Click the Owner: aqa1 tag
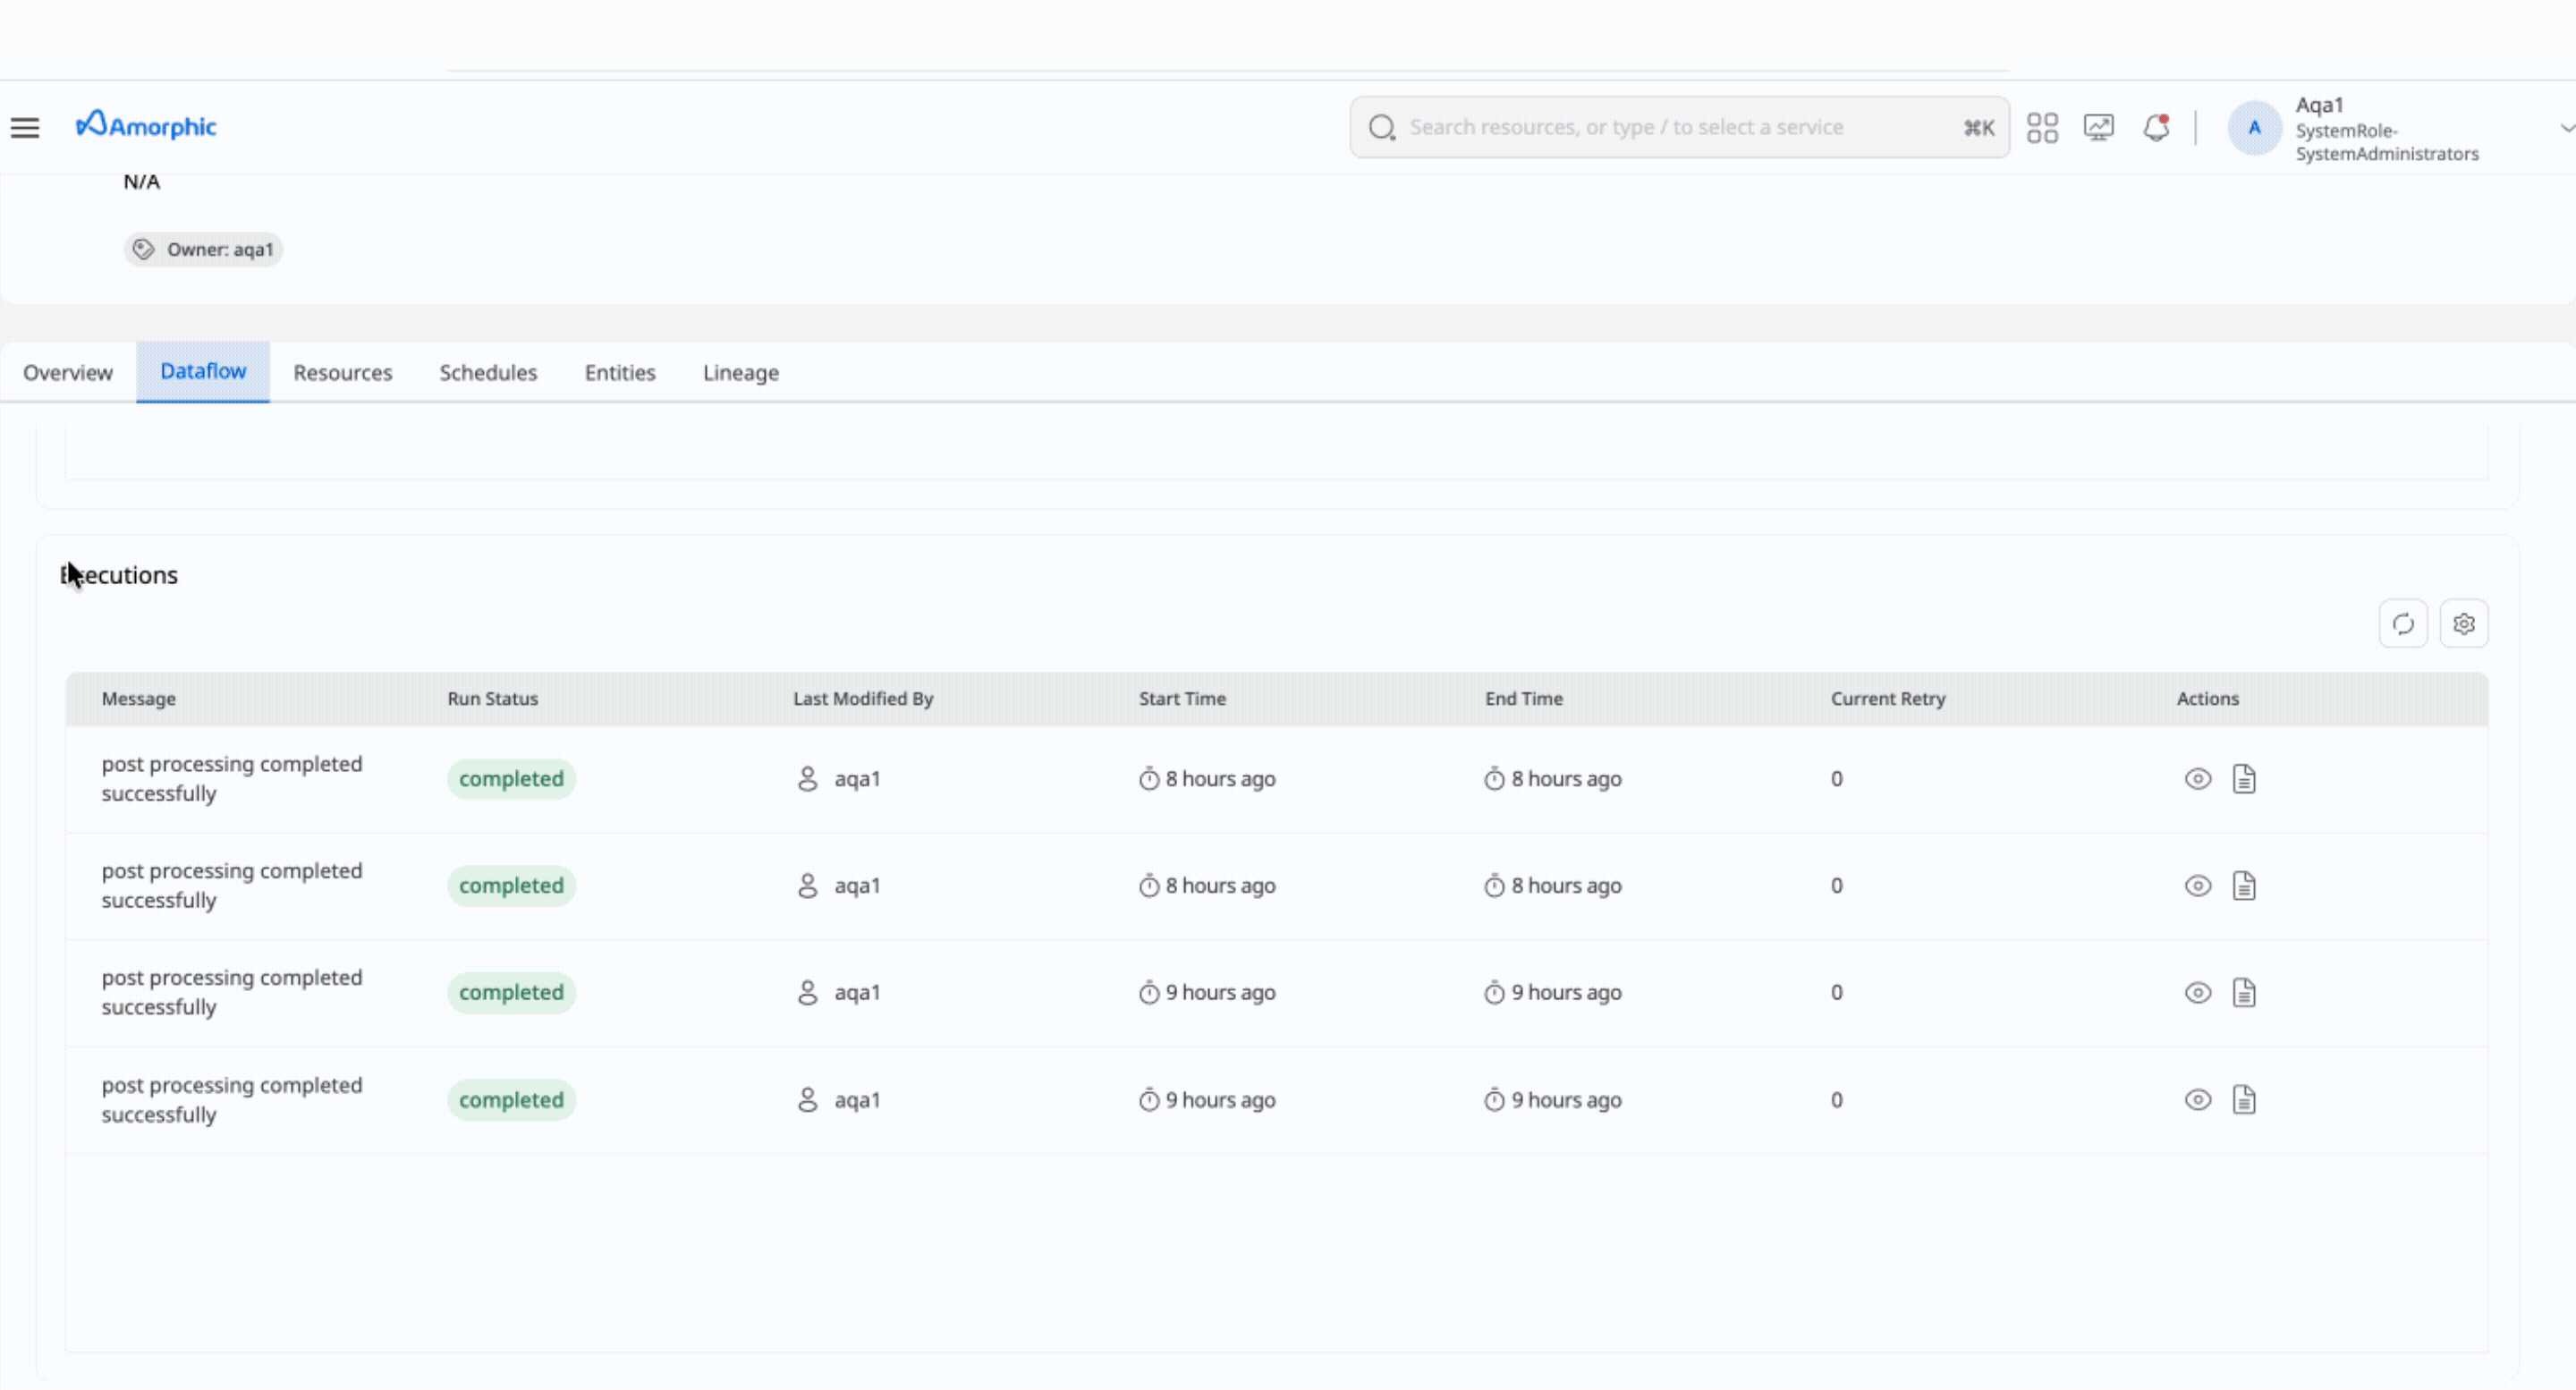 (203, 249)
